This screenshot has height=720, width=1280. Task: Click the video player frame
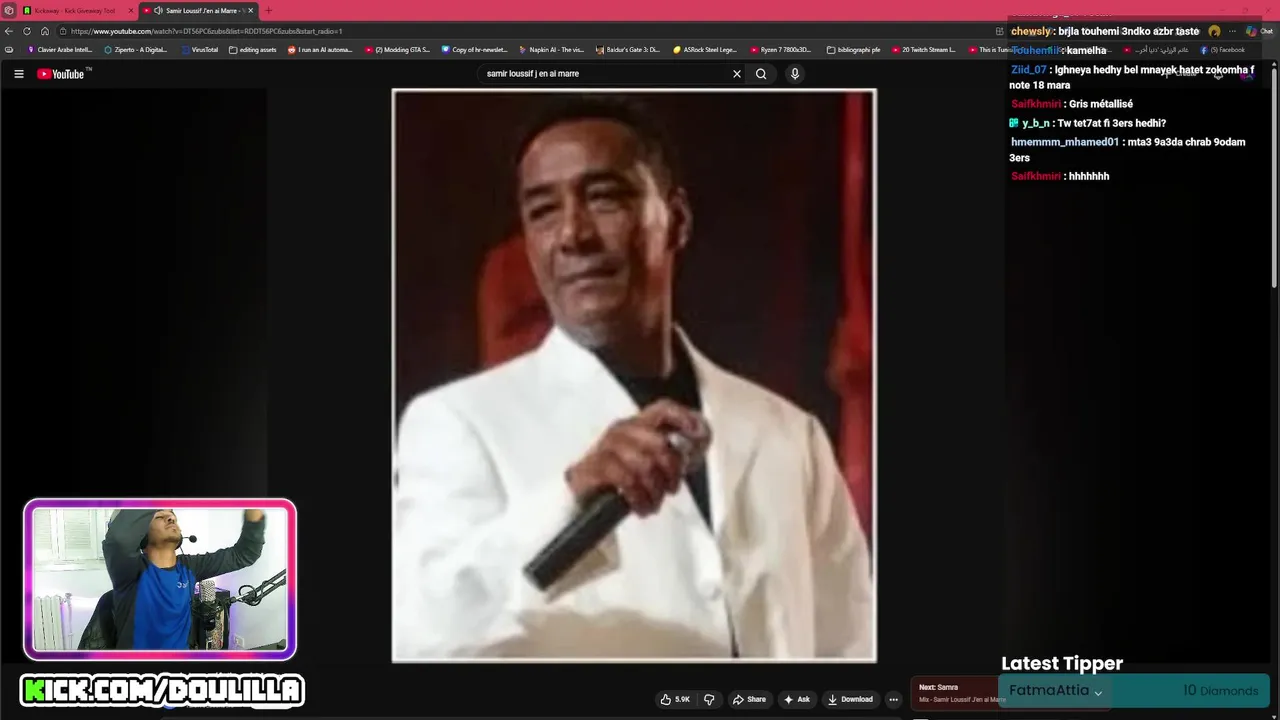pos(634,375)
